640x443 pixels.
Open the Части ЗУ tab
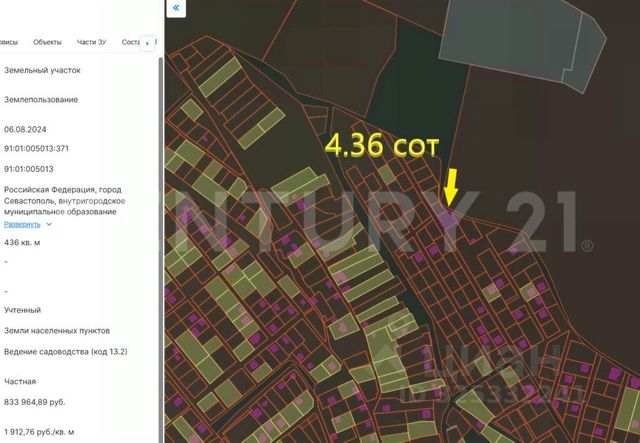click(91, 42)
